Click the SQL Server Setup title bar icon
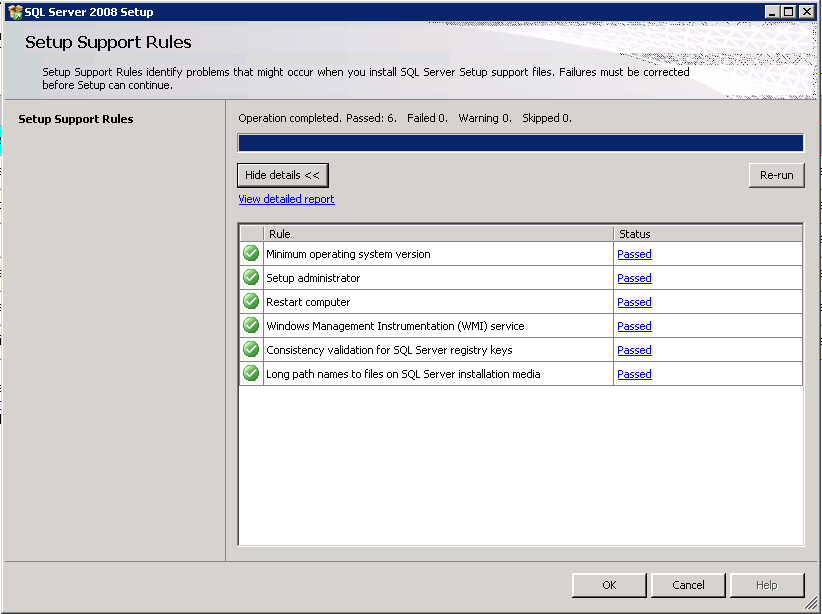 [x=15, y=12]
